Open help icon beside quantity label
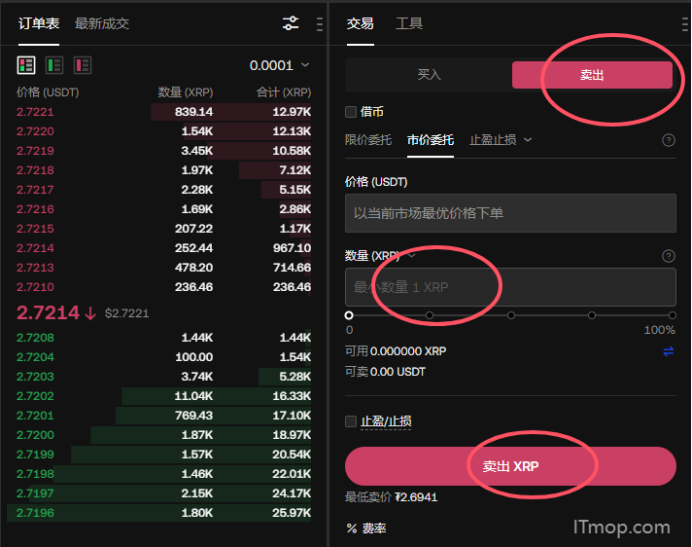The height and width of the screenshot is (547, 692). (x=668, y=256)
